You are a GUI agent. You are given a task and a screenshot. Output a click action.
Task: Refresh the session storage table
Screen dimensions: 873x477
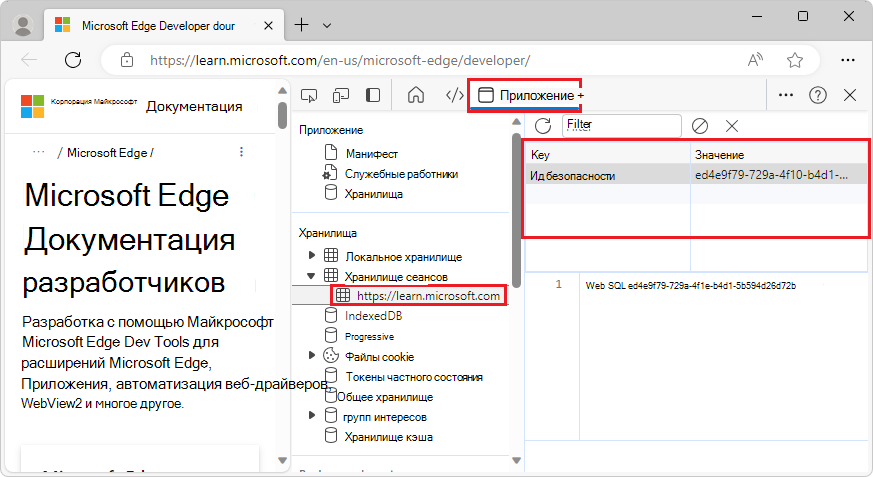click(543, 126)
